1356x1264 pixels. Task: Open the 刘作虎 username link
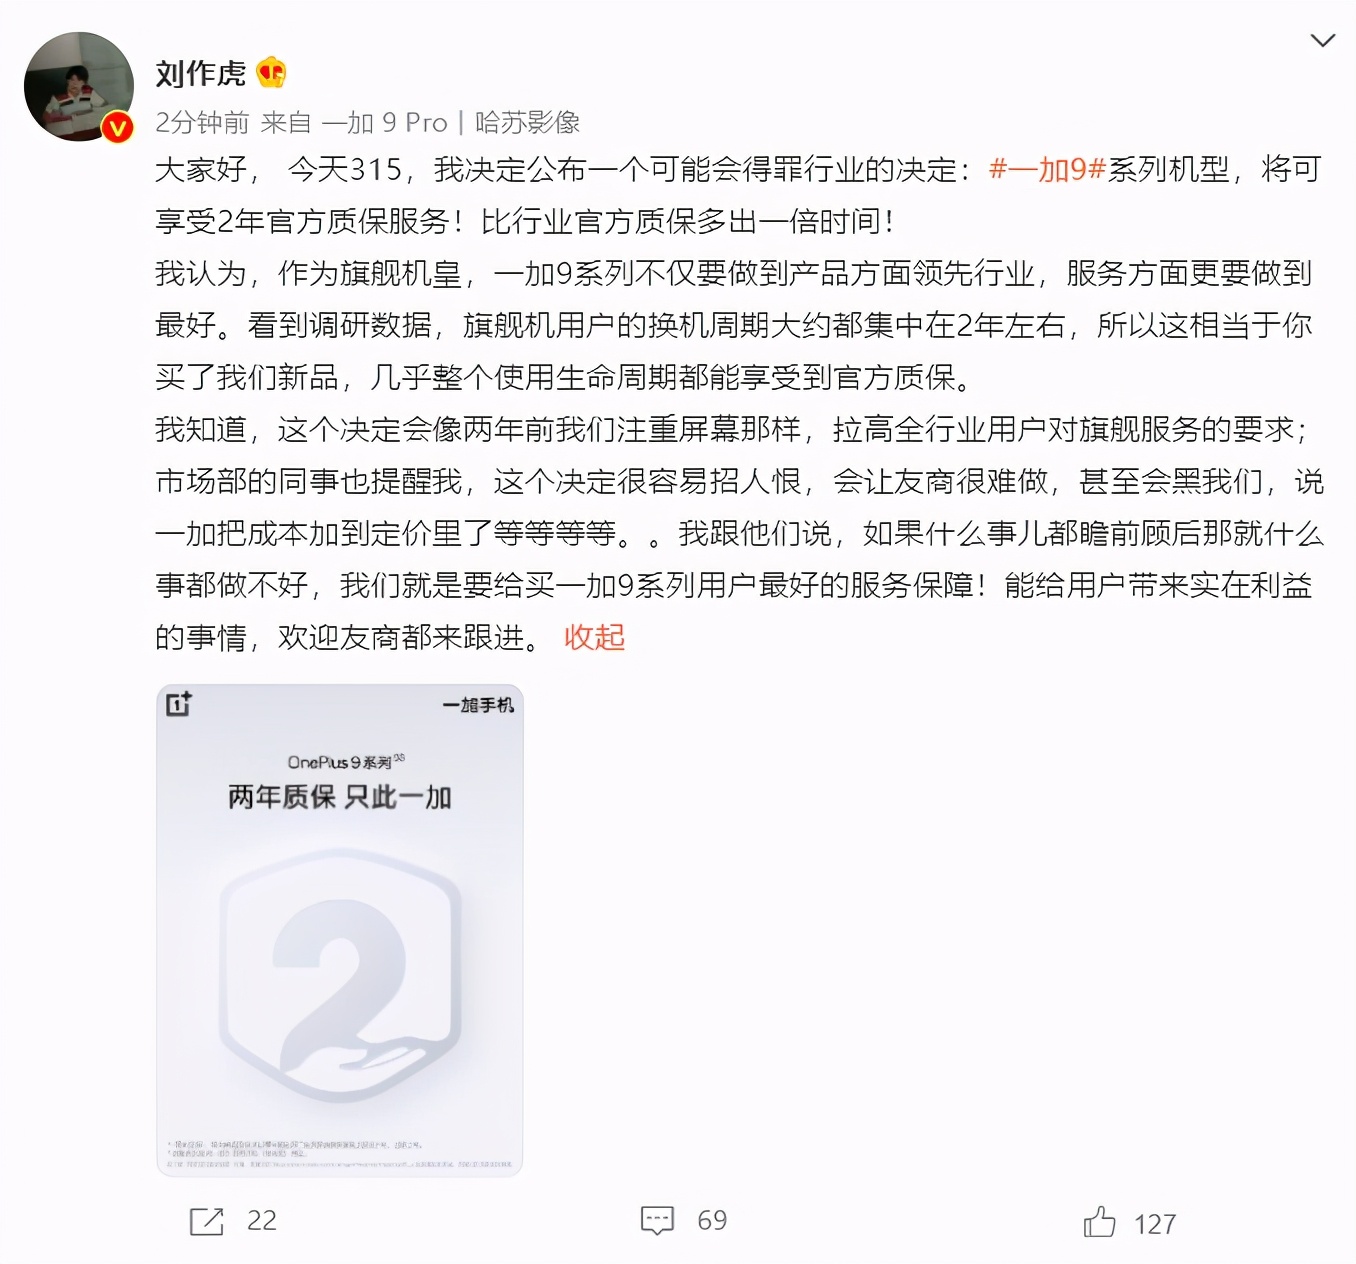(x=200, y=73)
